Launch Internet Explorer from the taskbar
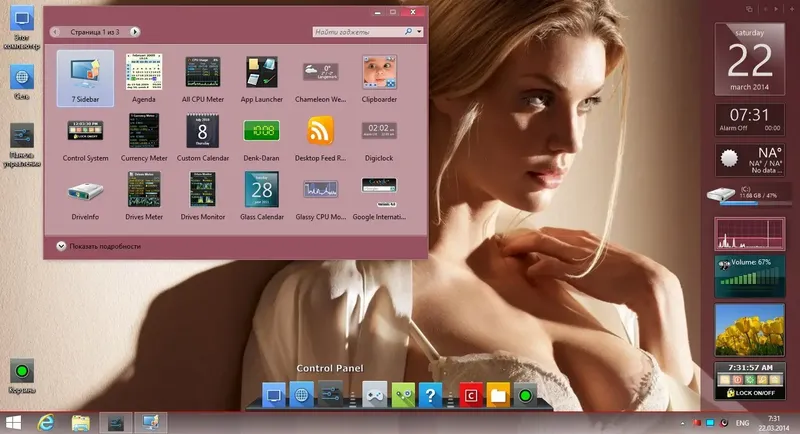The width and height of the screenshot is (800, 434). coord(46,423)
